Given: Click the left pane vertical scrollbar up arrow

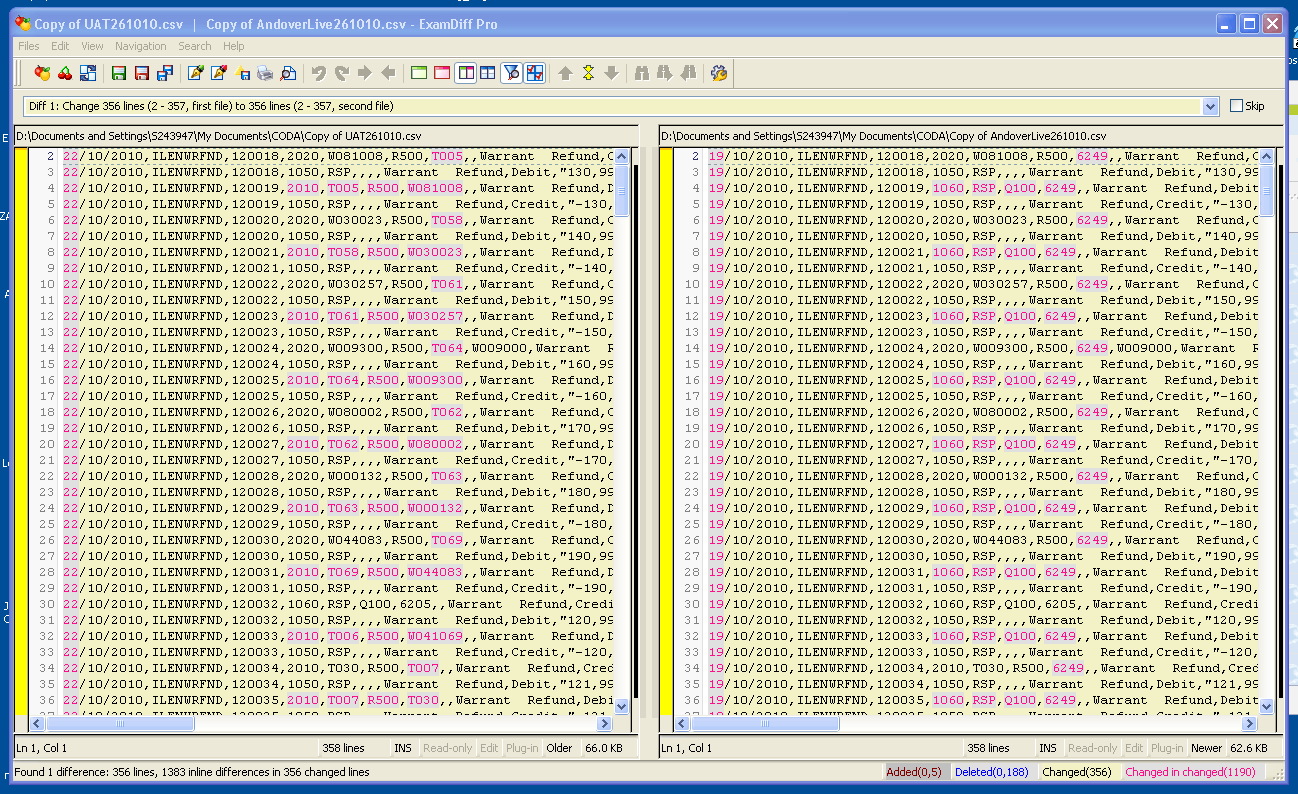Looking at the screenshot, I should [x=621, y=157].
